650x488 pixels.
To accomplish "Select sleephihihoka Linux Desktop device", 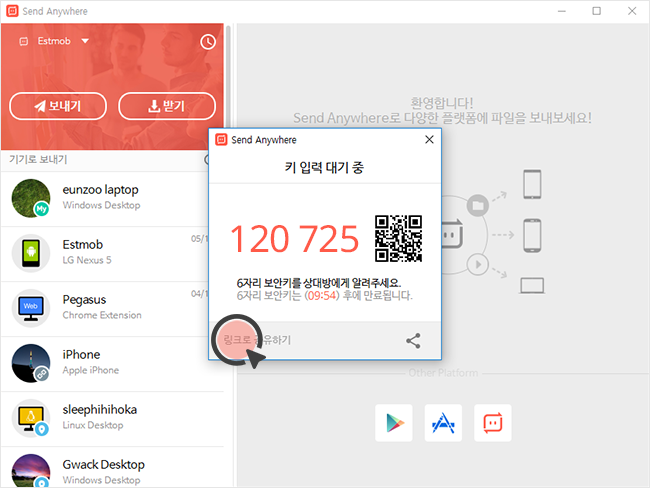I will click(112, 419).
